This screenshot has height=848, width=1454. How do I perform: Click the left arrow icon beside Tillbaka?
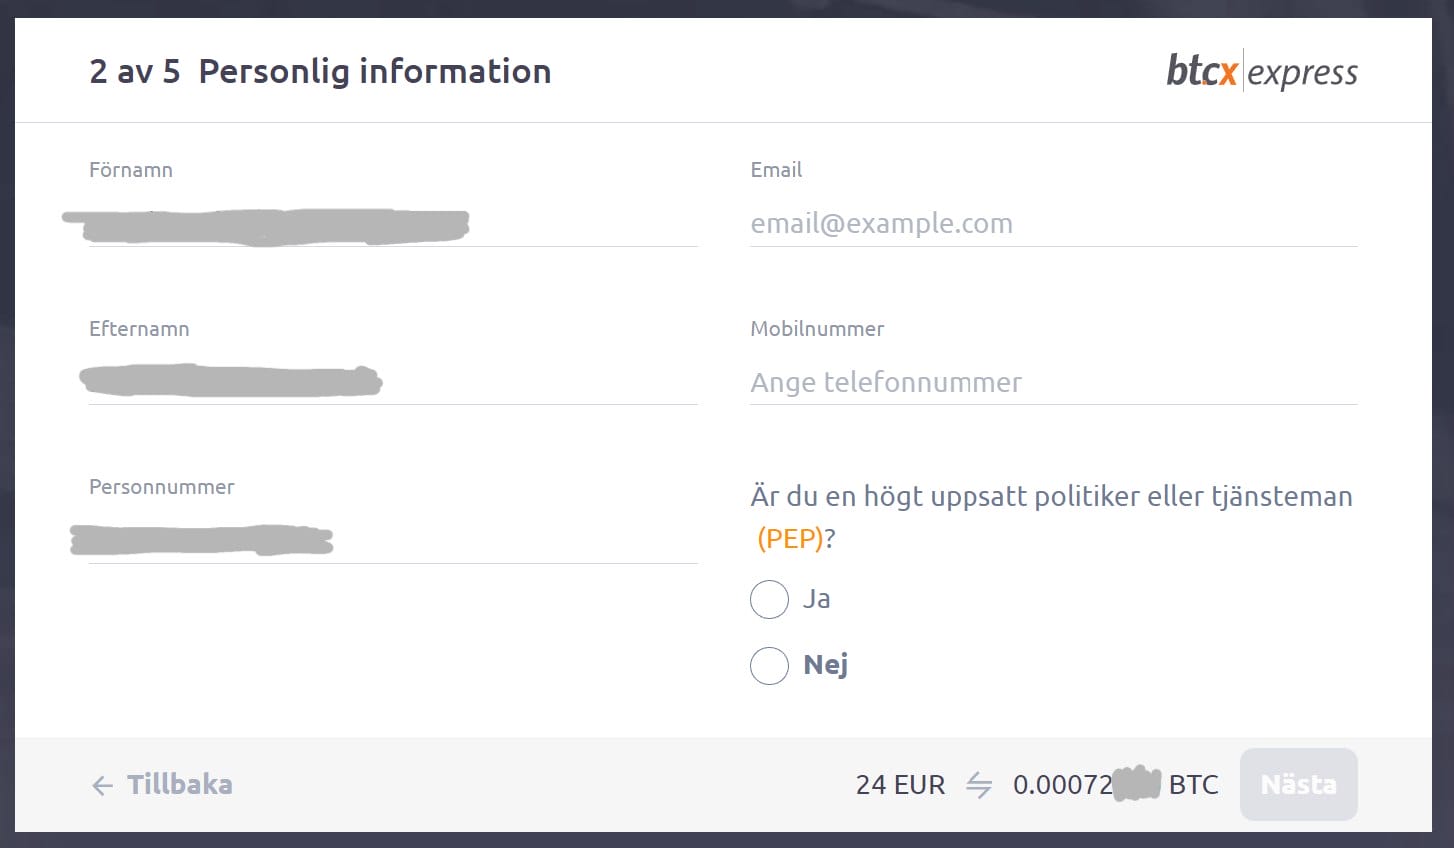pos(102,786)
